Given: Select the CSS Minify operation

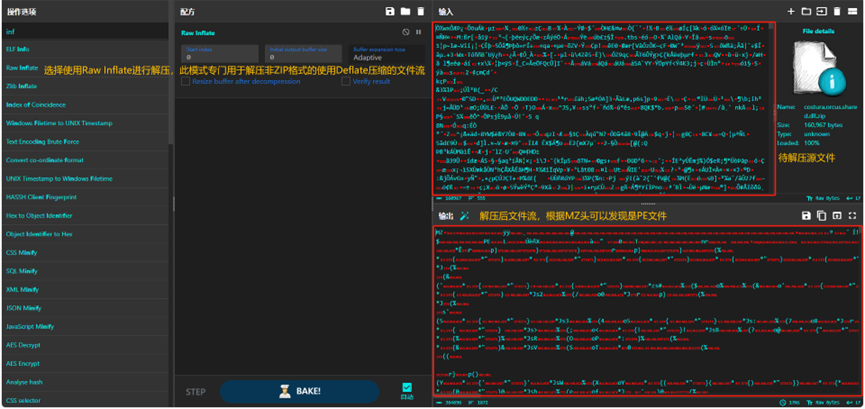Looking at the screenshot, I should coord(85,253).
